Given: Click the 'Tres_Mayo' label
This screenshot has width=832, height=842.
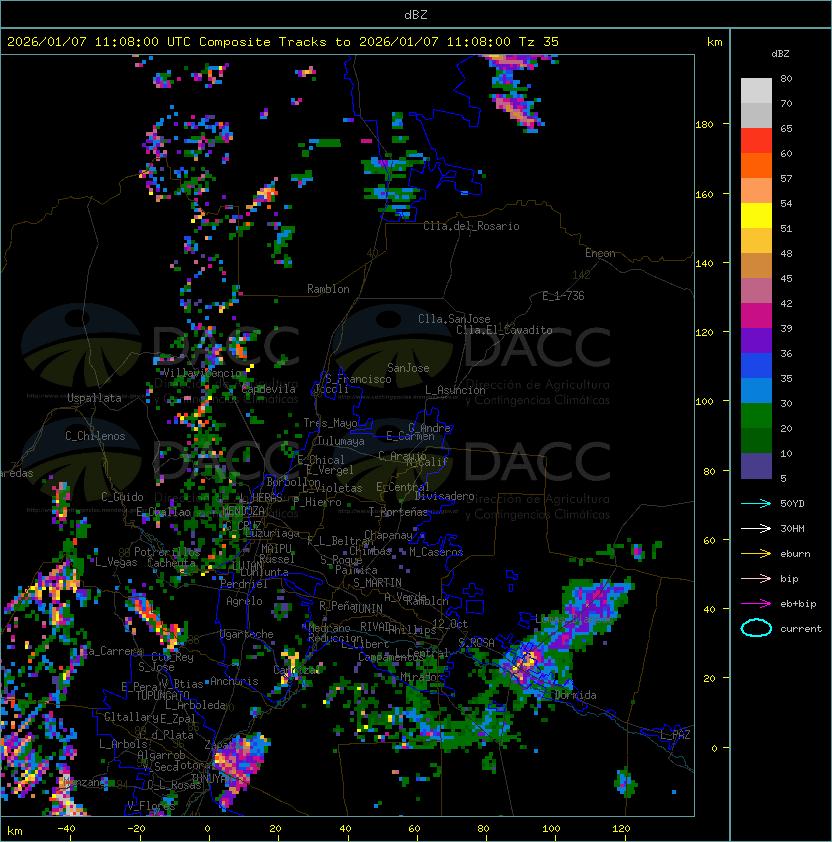Looking at the screenshot, I should pyautogui.click(x=330, y=423).
